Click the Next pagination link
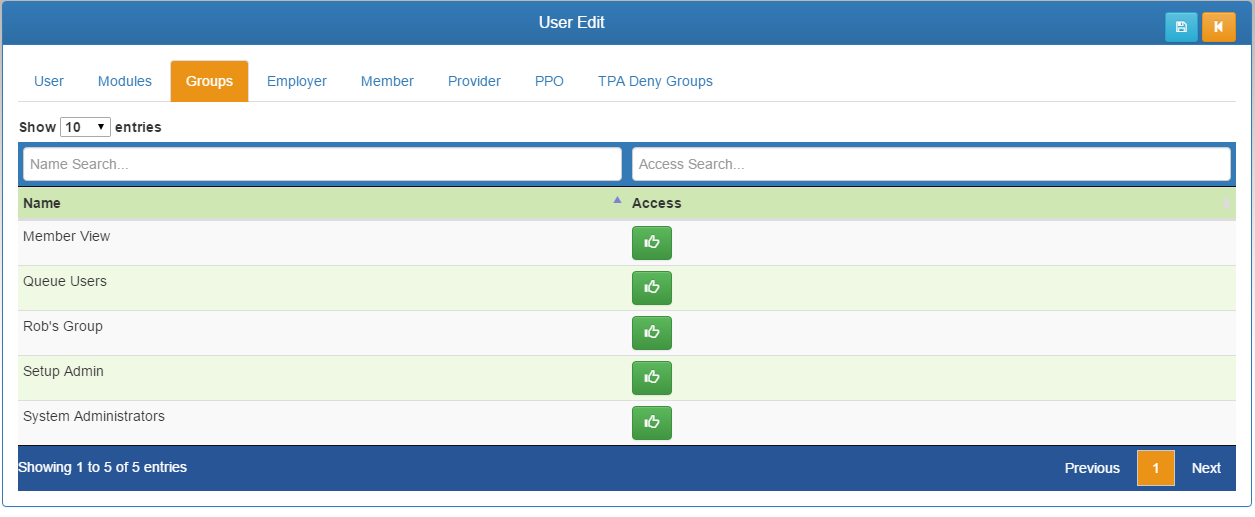Image resolution: width=1255 pixels, height=517 pixels. (x=1206, y=468)
